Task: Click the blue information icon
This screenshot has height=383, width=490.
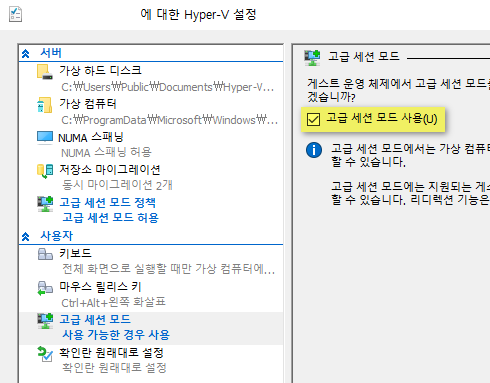Action: pos(314,150)
